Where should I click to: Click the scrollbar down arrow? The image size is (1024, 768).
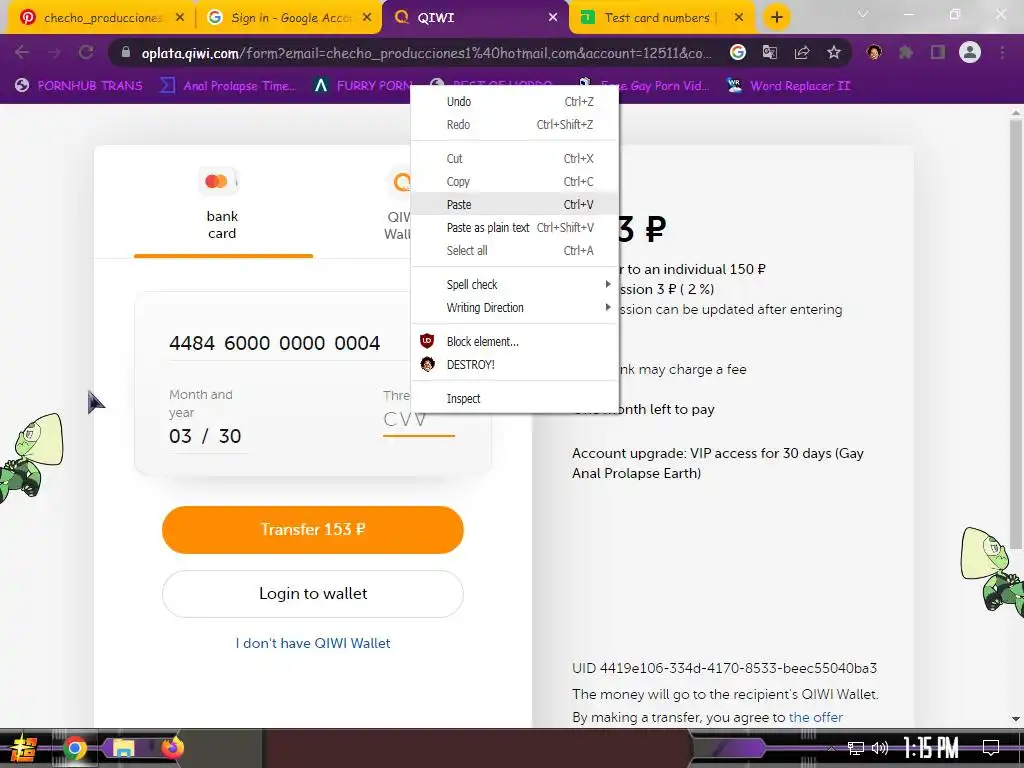[x=1016, y=719]
